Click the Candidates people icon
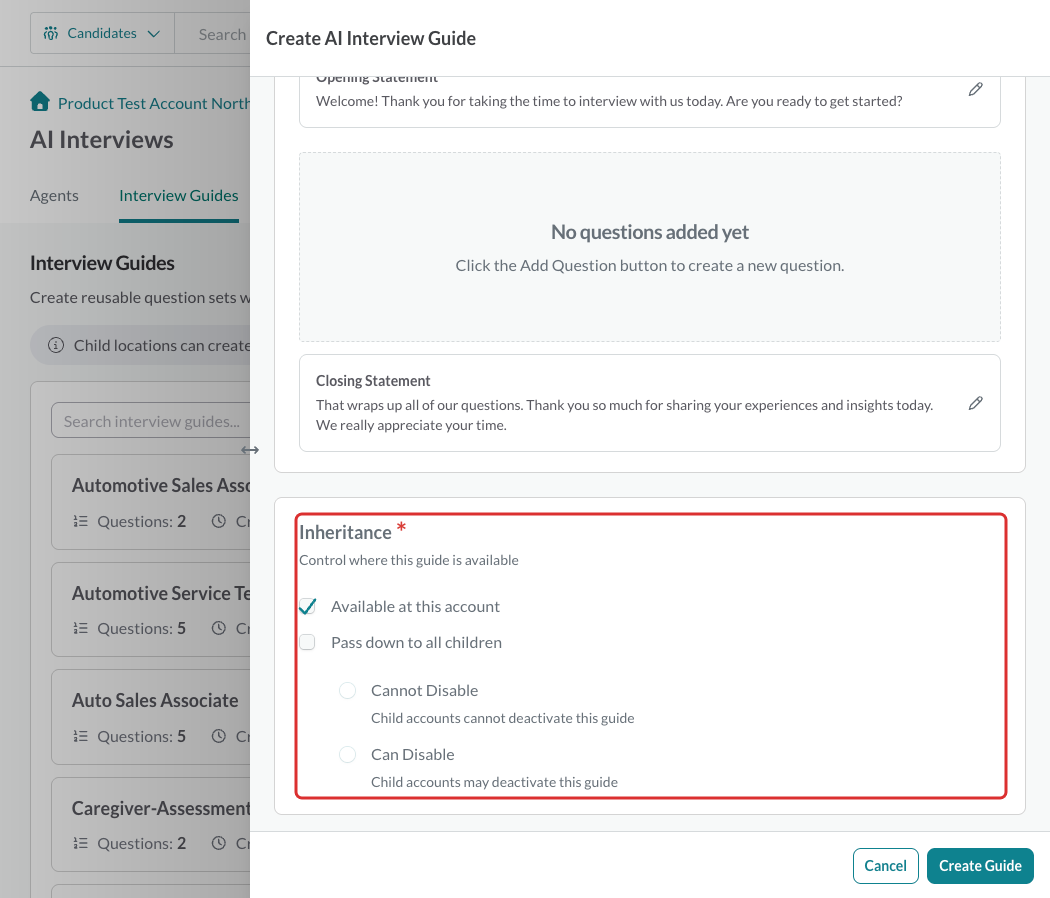Image resolution: width=1050 pixels, height=898 pixels. [51, 33]
